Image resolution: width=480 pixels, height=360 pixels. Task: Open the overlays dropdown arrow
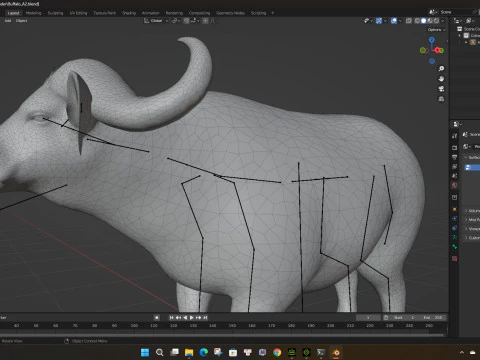point(400,21)
